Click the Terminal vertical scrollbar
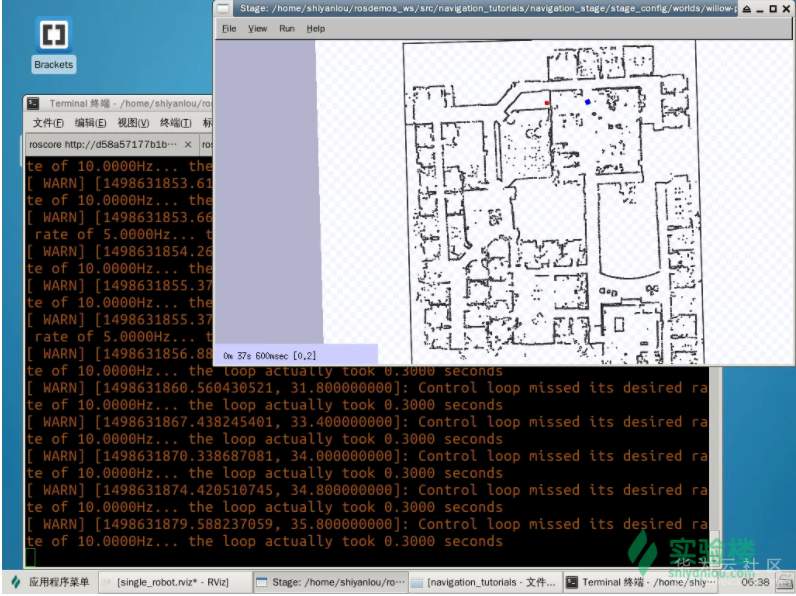The height and width of the screenshot is (596, 796). 715,466
